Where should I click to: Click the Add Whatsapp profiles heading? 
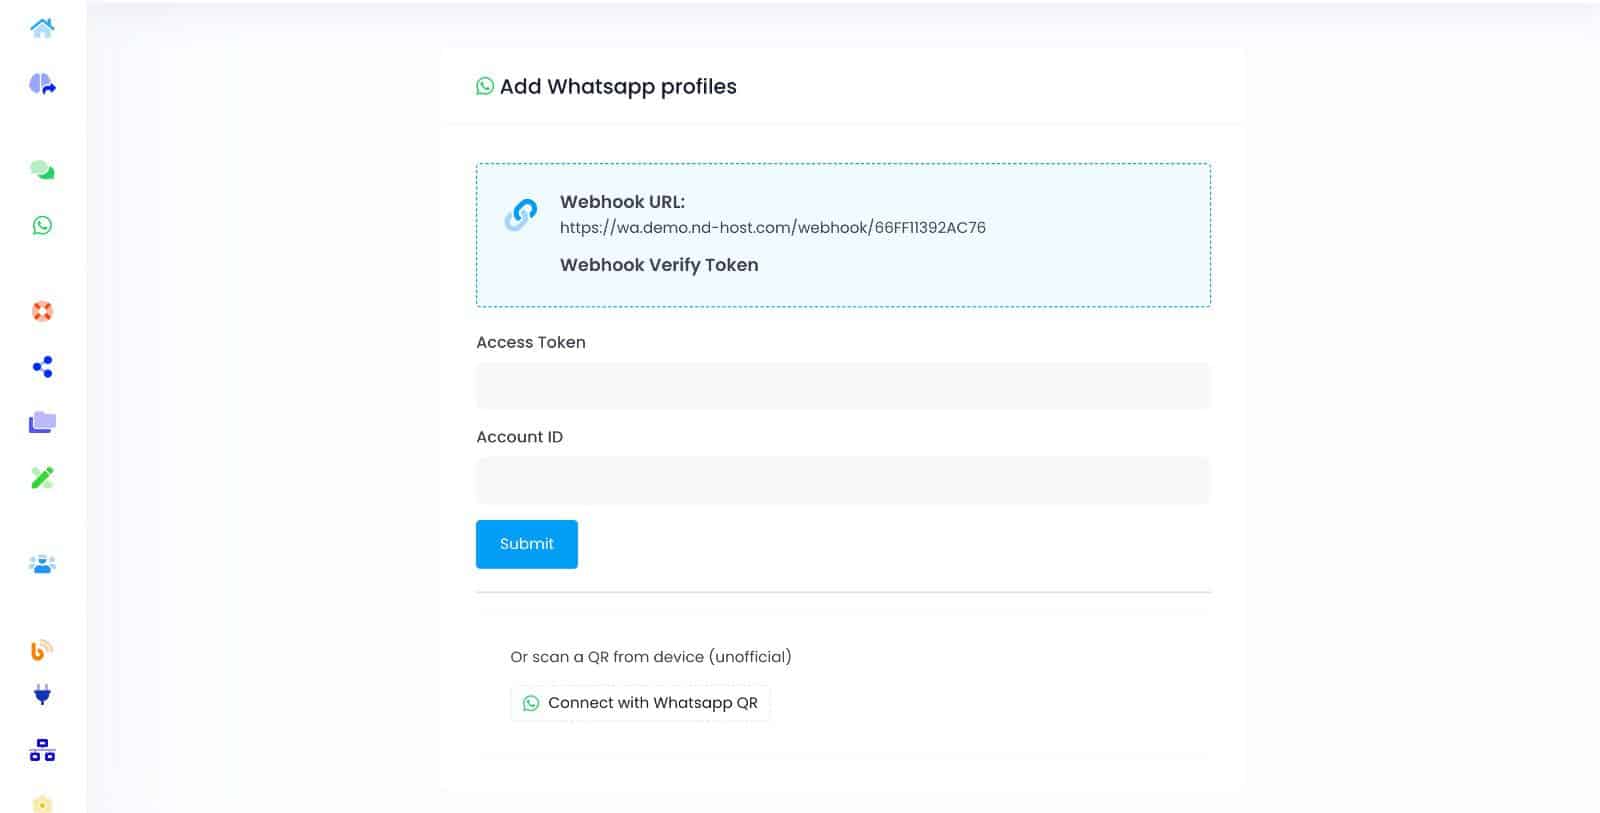pyautogui.click(x=617, y=87)
